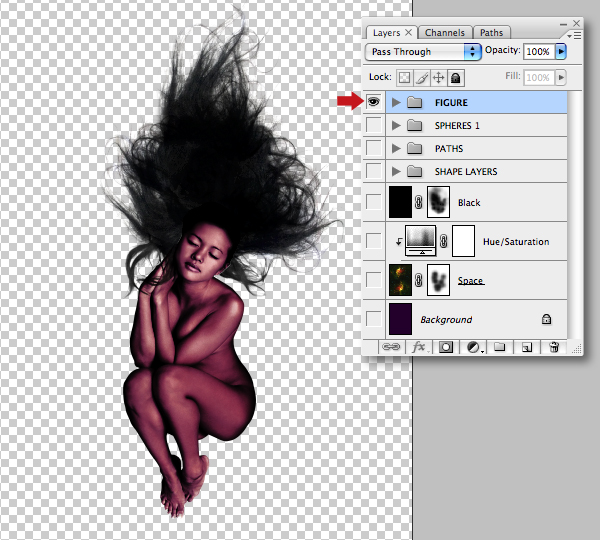This screenshot has height=540, width=600.
Task: Hide the FIGURE group with the eye icon
Action: point(373,102)
